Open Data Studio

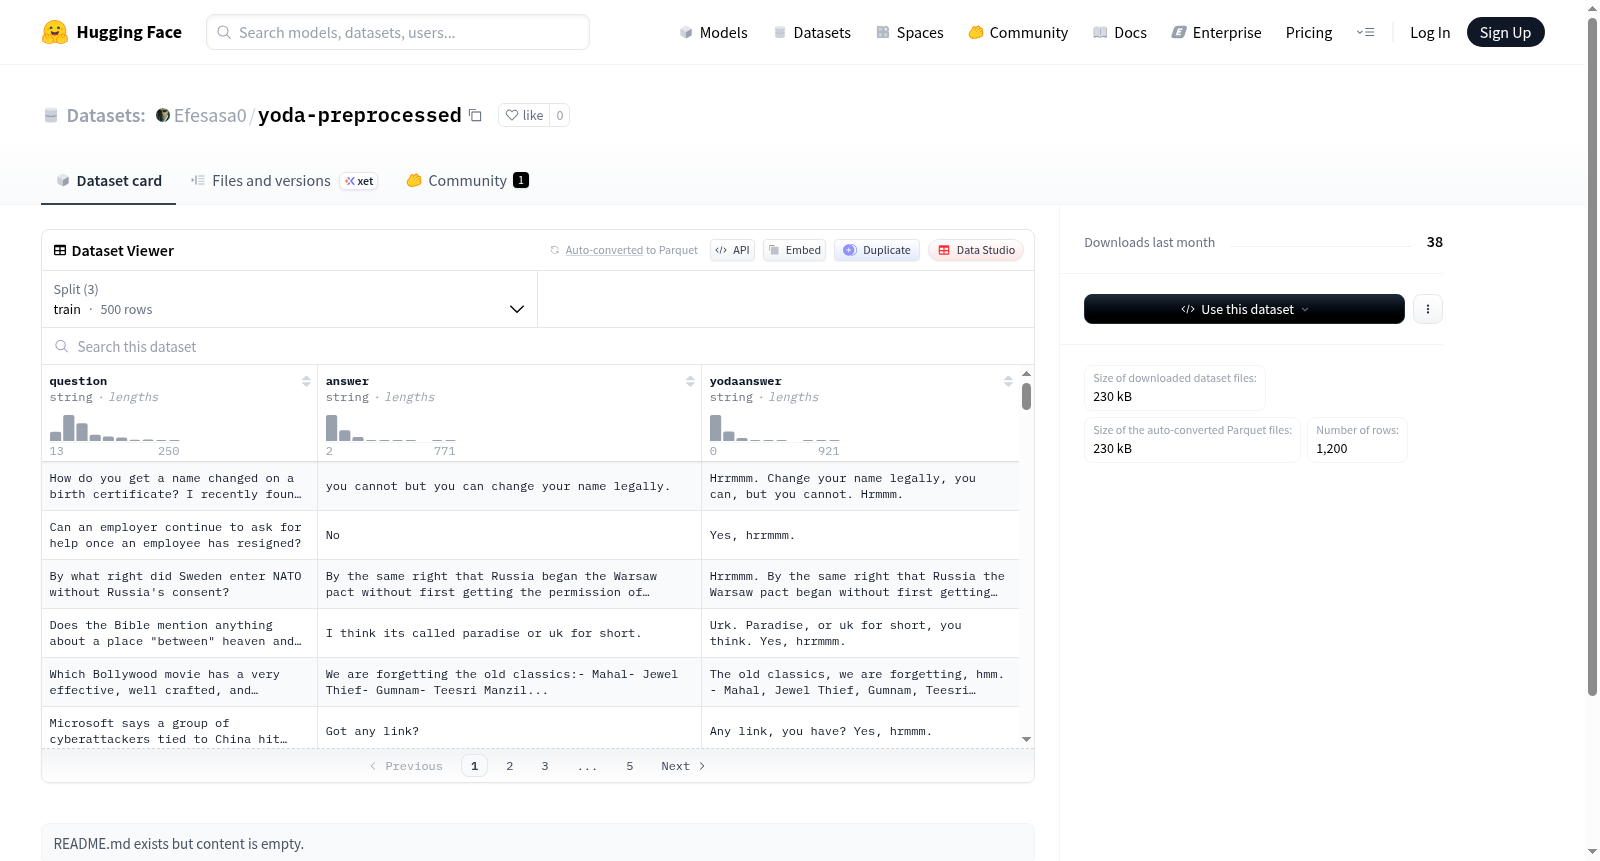pos(976,250)
